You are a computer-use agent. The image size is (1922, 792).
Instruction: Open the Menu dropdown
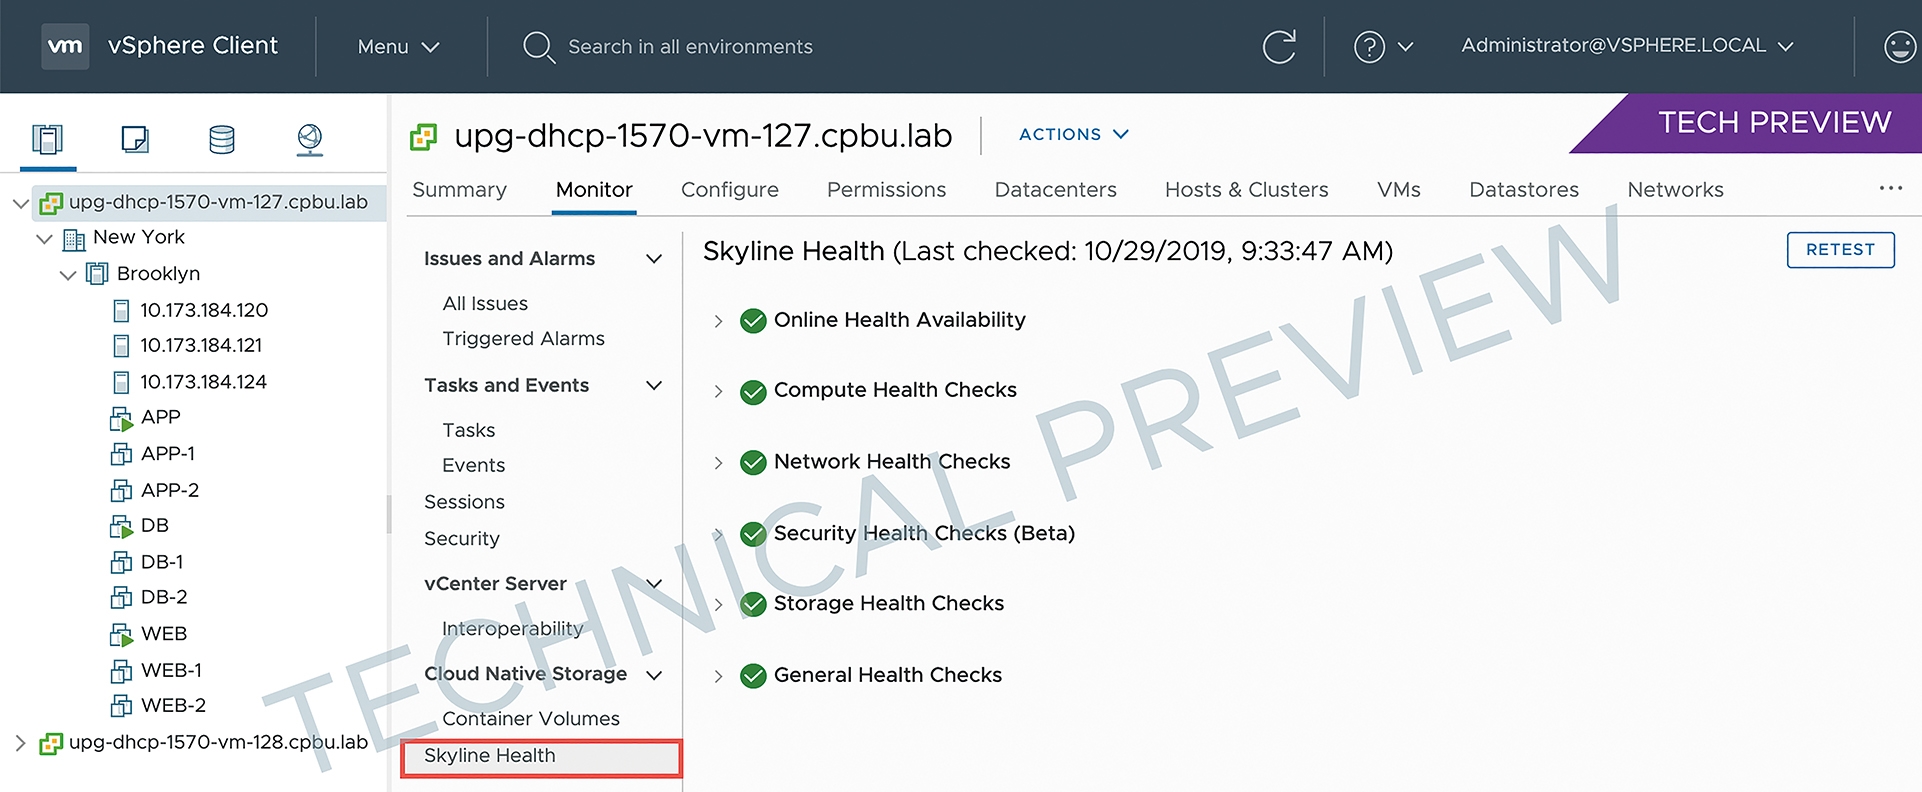[x=399, y=47]
